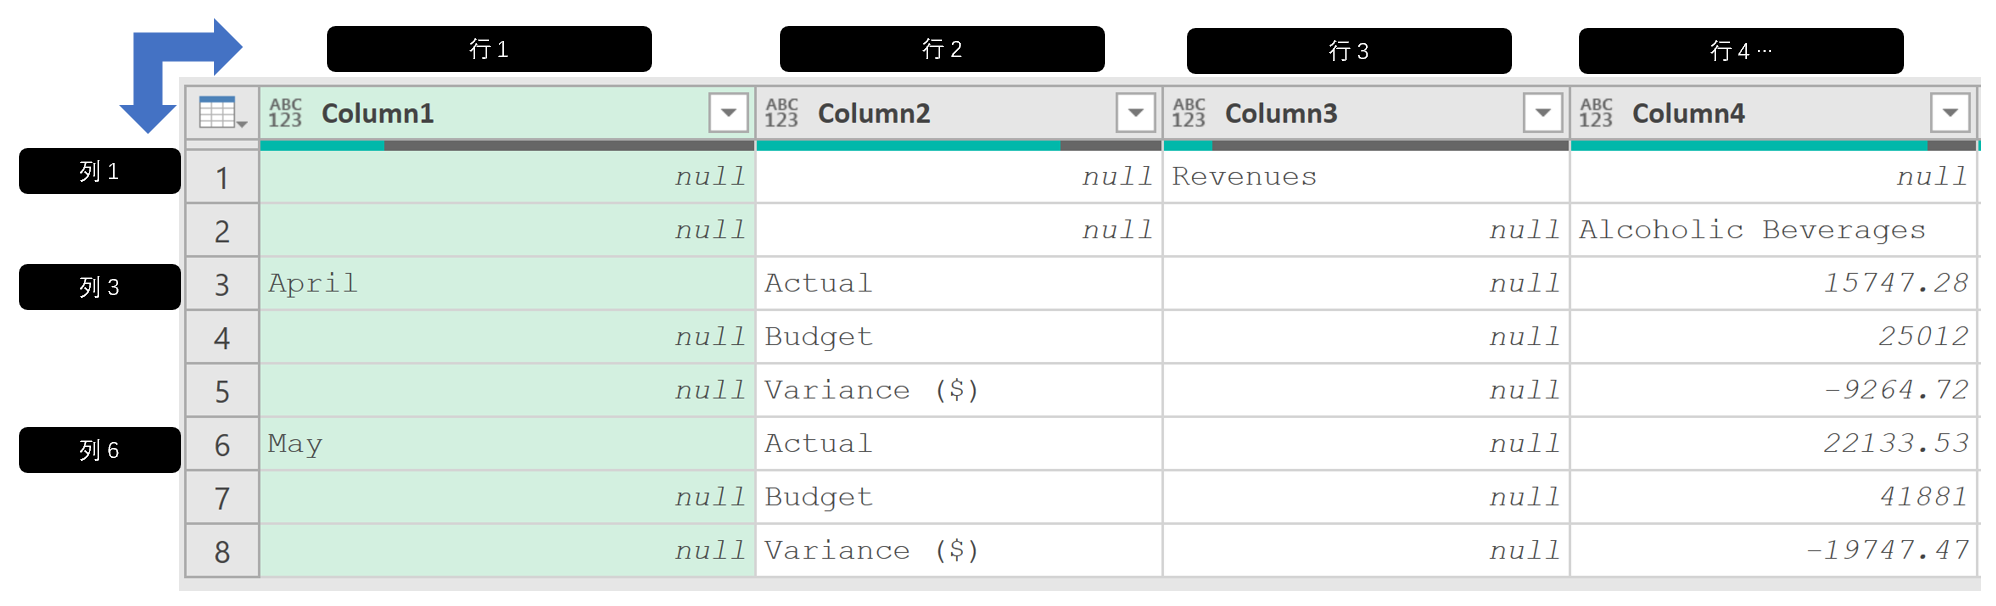Viewport: 1996px width, 606px height.
Task: Click the Revenues cell in Column3
Action: coord(1366,177)
